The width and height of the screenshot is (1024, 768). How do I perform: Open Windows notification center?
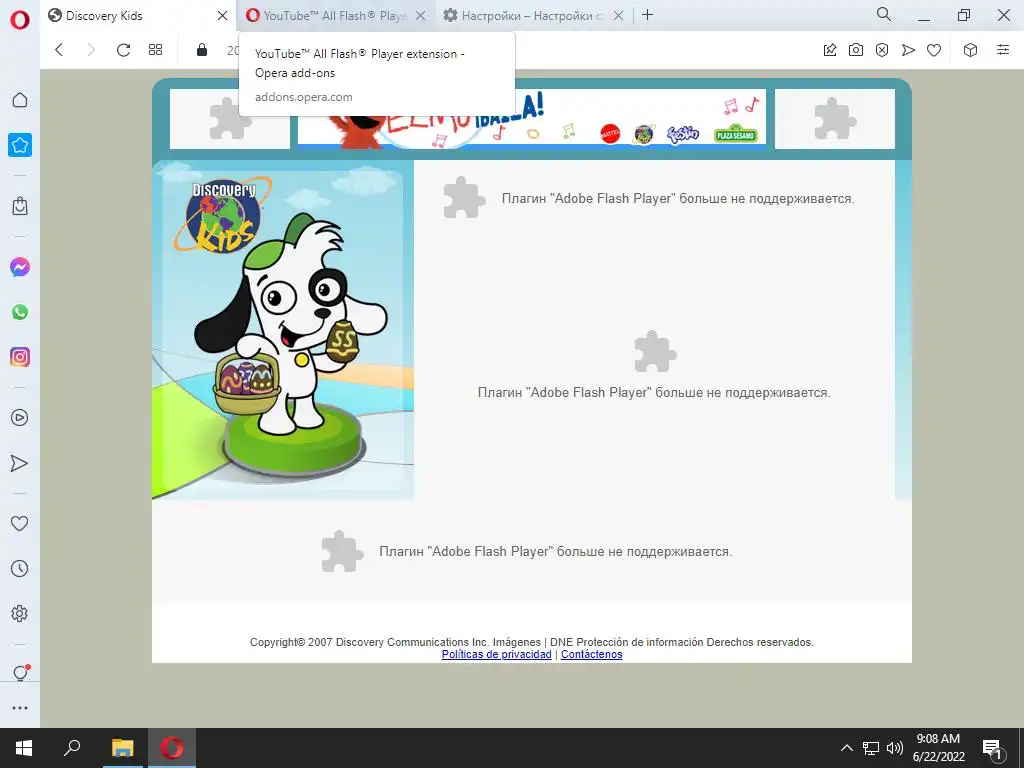(993, 748)
